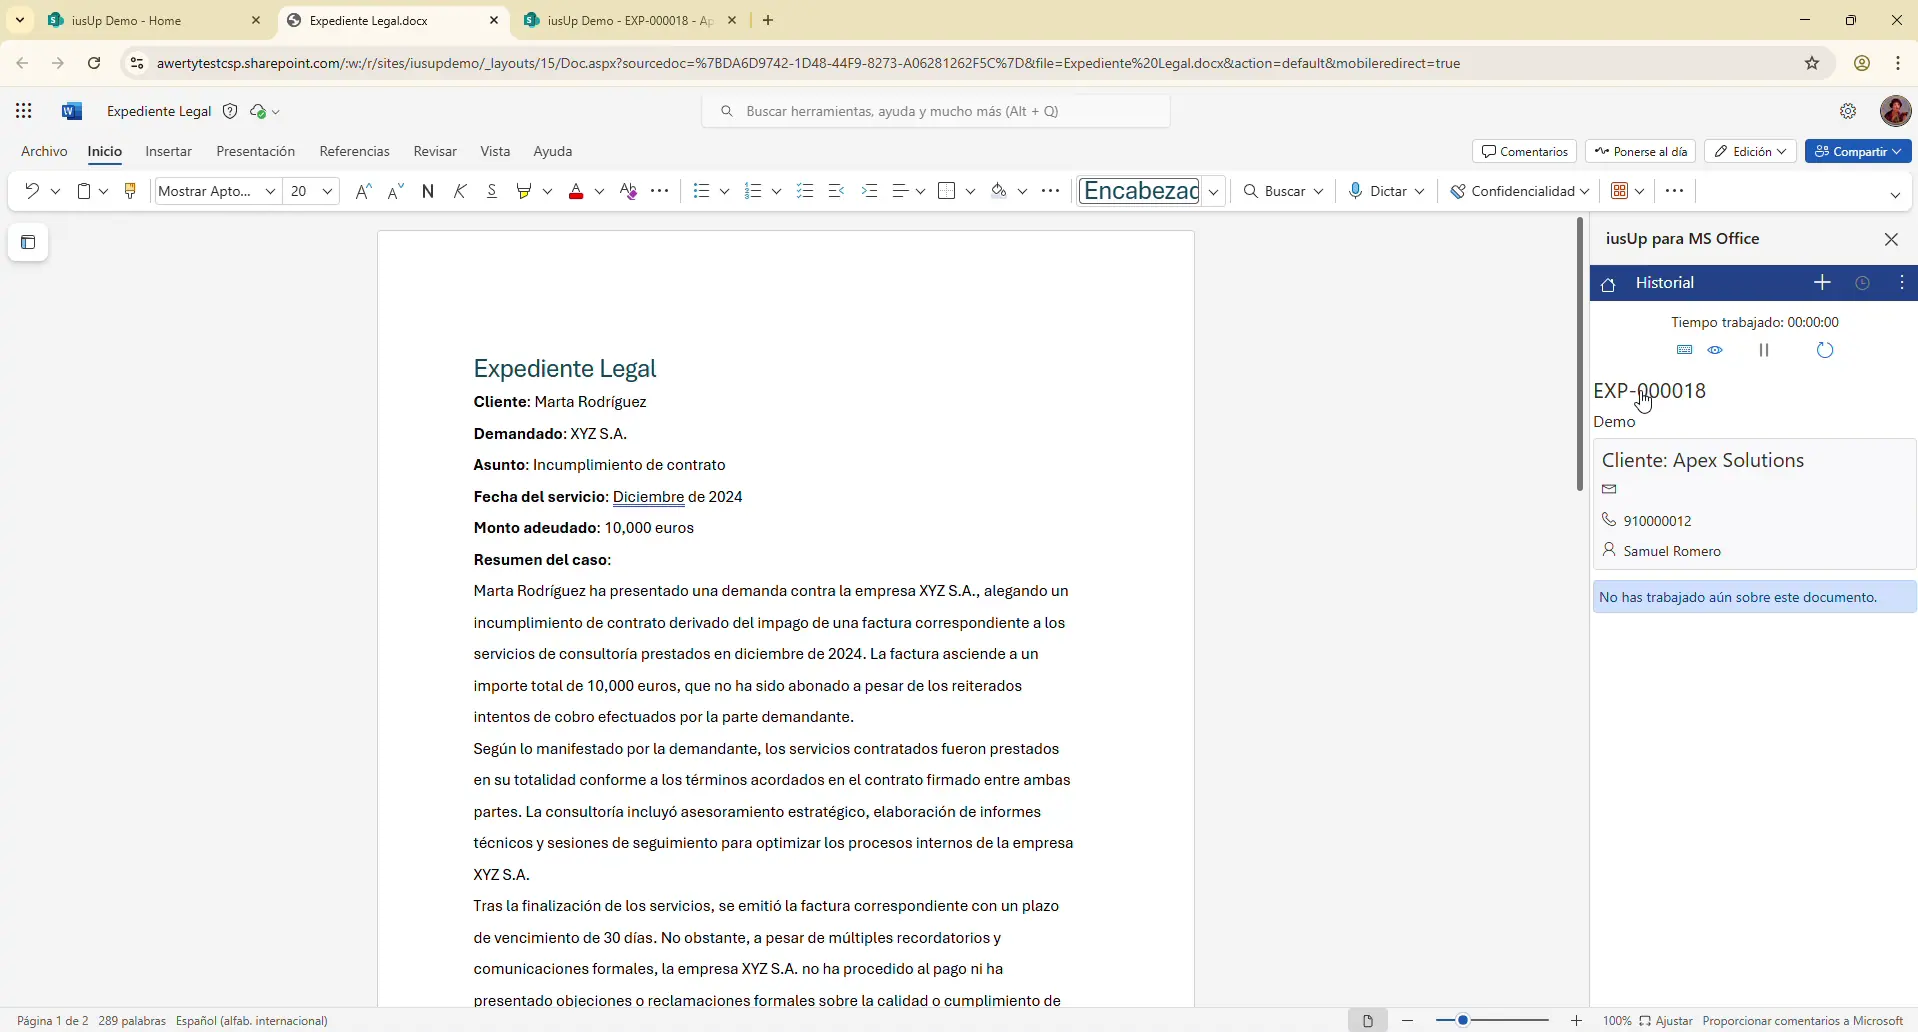Toggle bold (N) formatting
This screenshot has height=1032, width=1918.
[x=428, y=191]
